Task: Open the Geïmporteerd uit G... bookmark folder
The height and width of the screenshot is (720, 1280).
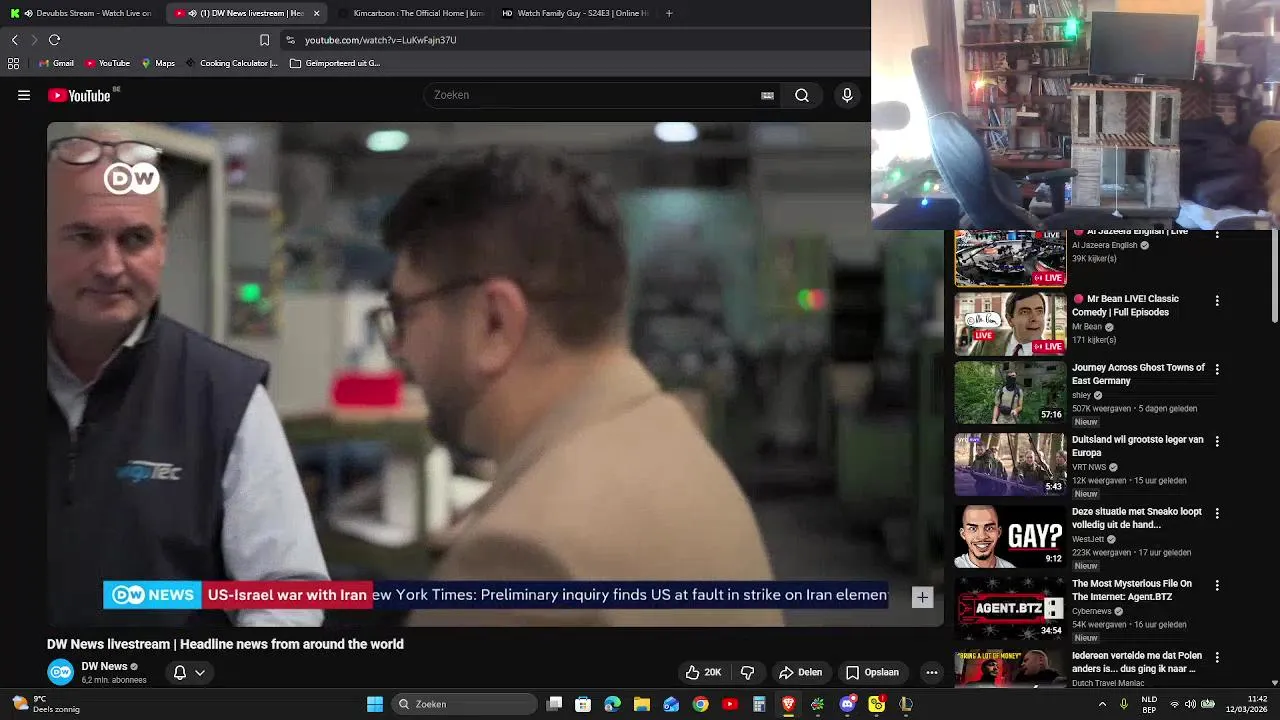Action: (335, 63)
